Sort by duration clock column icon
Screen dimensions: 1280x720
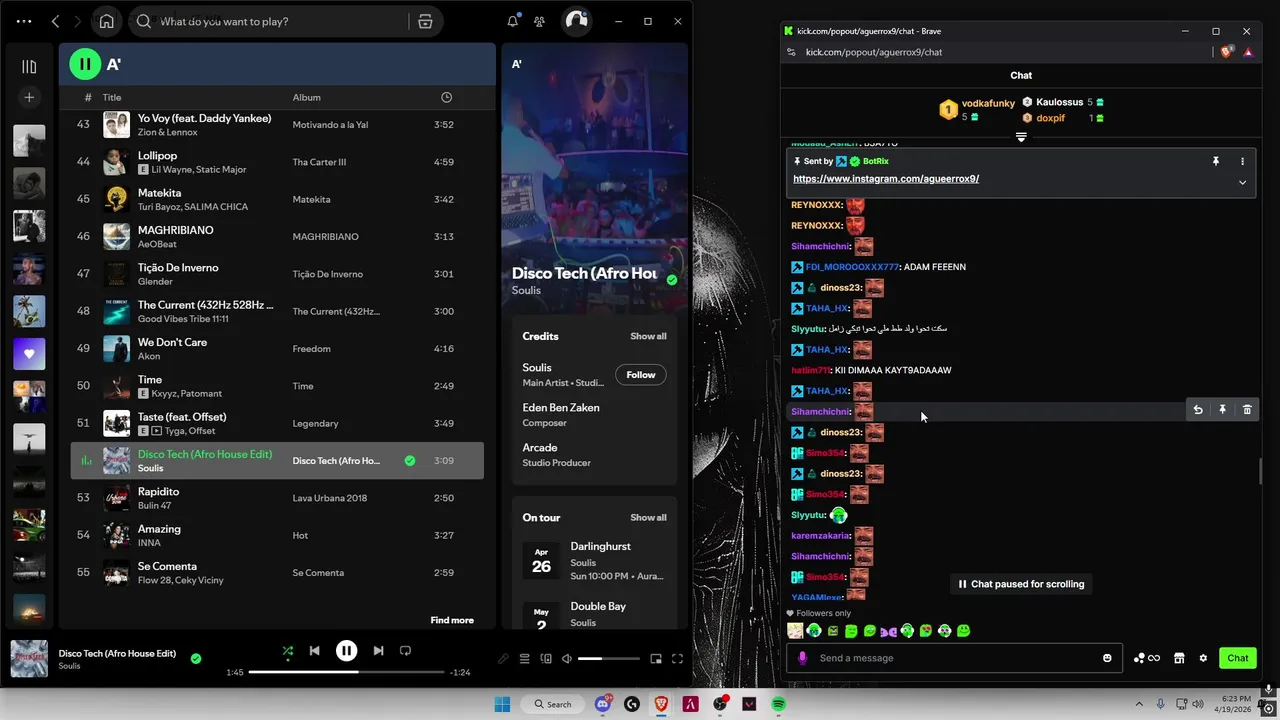click(447, 97)
